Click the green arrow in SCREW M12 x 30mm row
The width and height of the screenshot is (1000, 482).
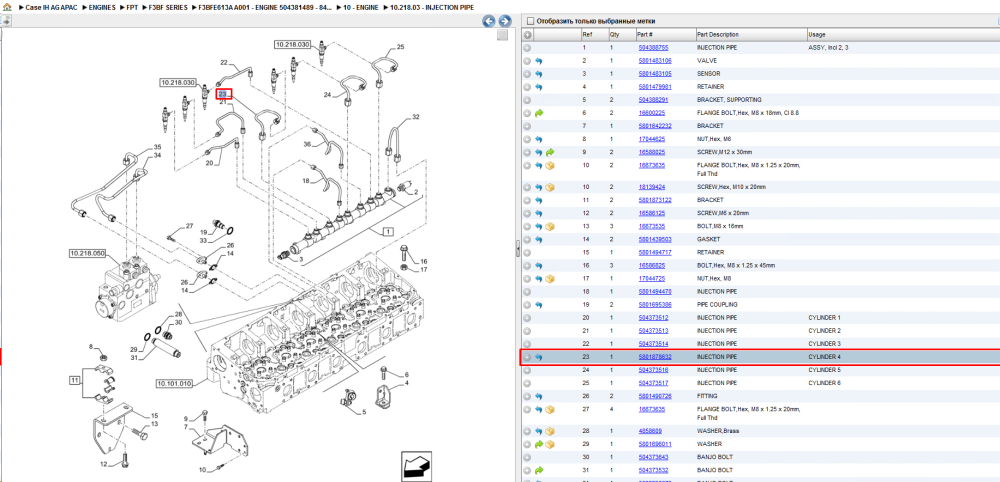(550, 152)
